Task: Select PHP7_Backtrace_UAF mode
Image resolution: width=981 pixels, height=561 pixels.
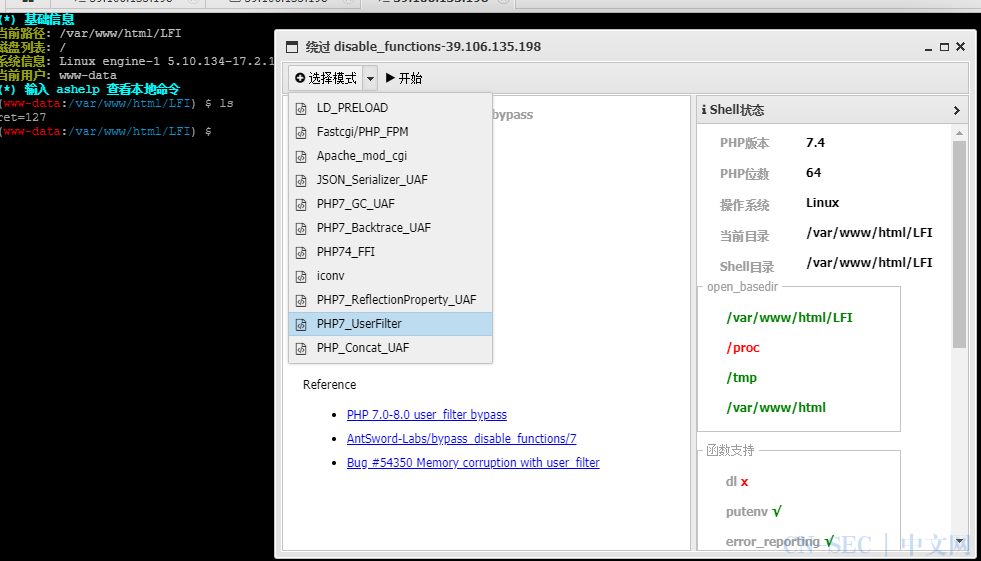Action: [390, 228]
